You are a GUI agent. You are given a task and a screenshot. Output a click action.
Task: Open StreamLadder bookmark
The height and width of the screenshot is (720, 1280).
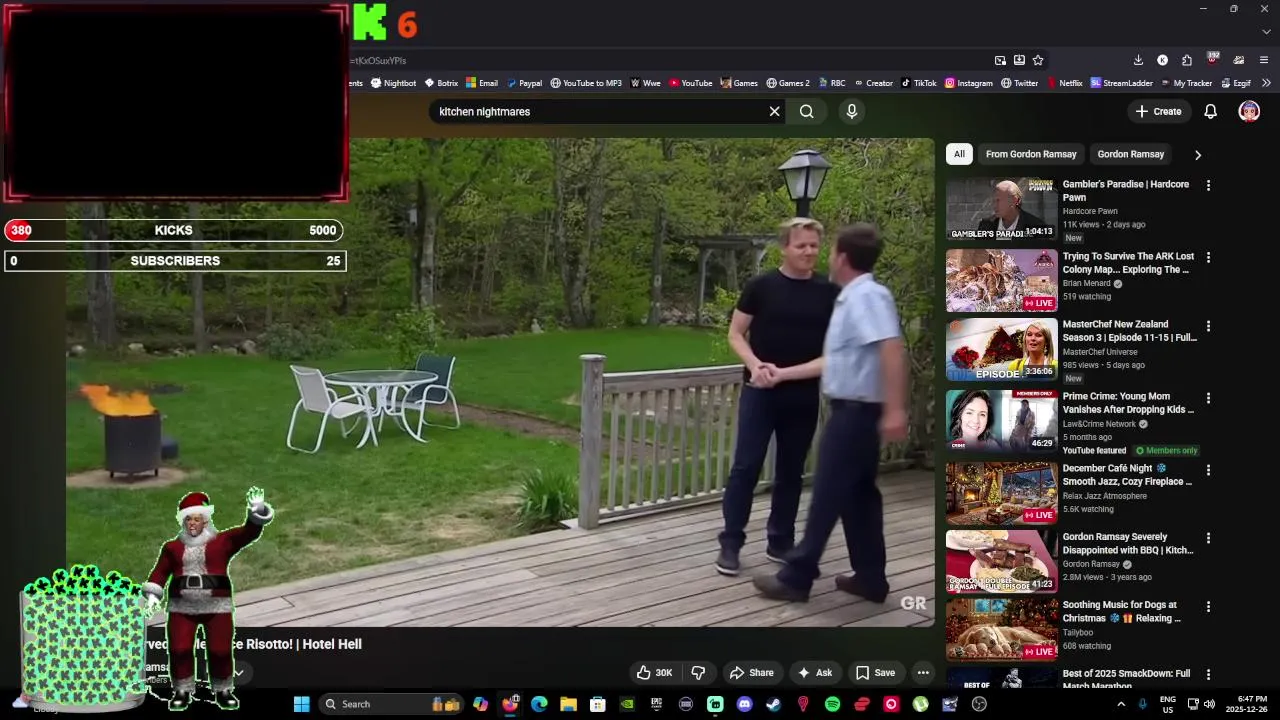(x=1122, y=83)
